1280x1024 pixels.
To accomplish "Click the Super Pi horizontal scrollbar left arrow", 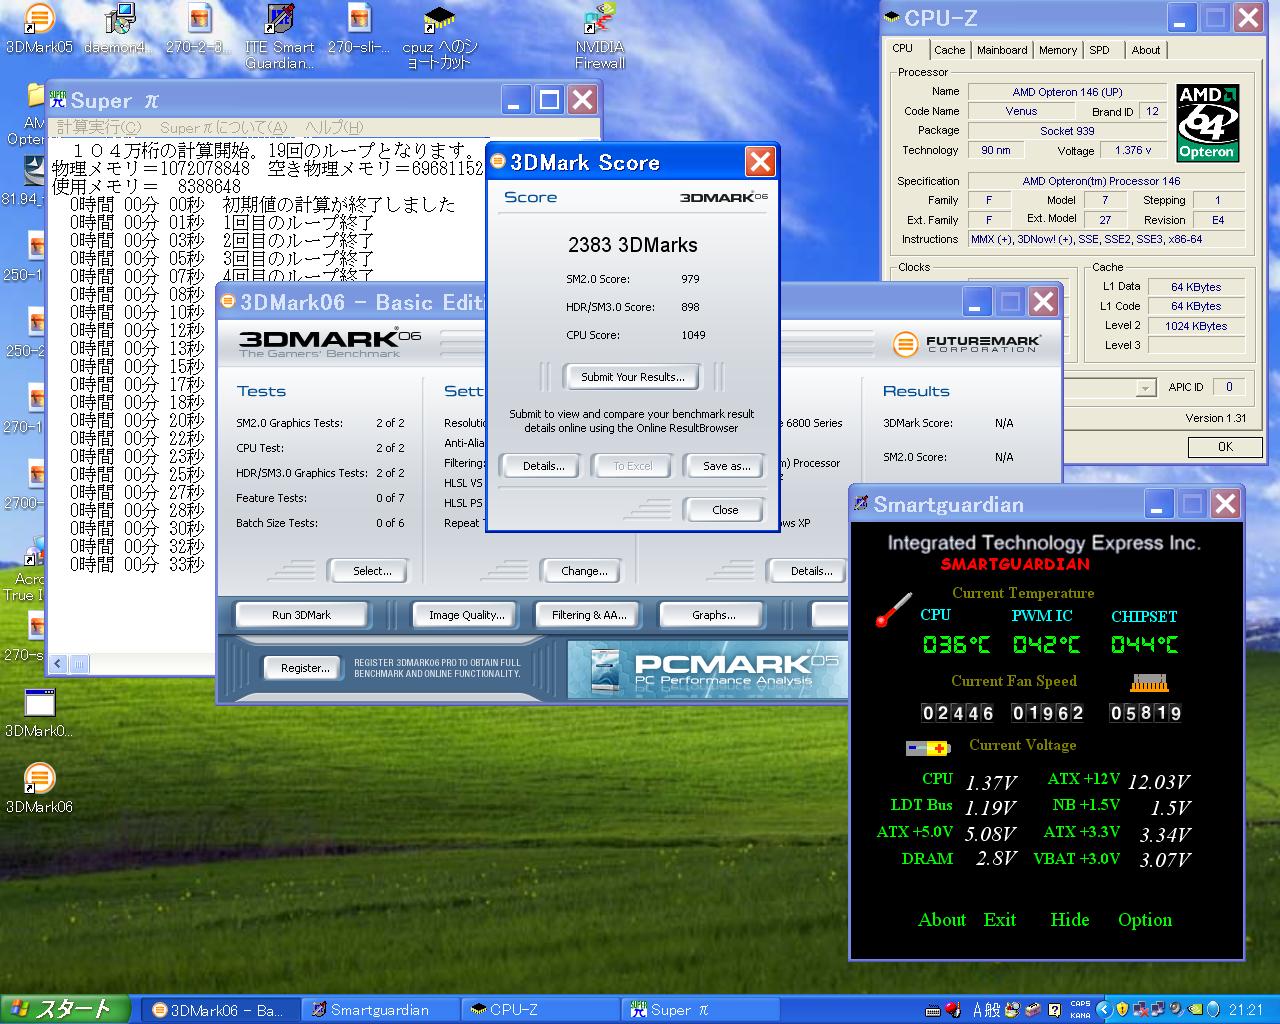I will [x=58, y=663].
